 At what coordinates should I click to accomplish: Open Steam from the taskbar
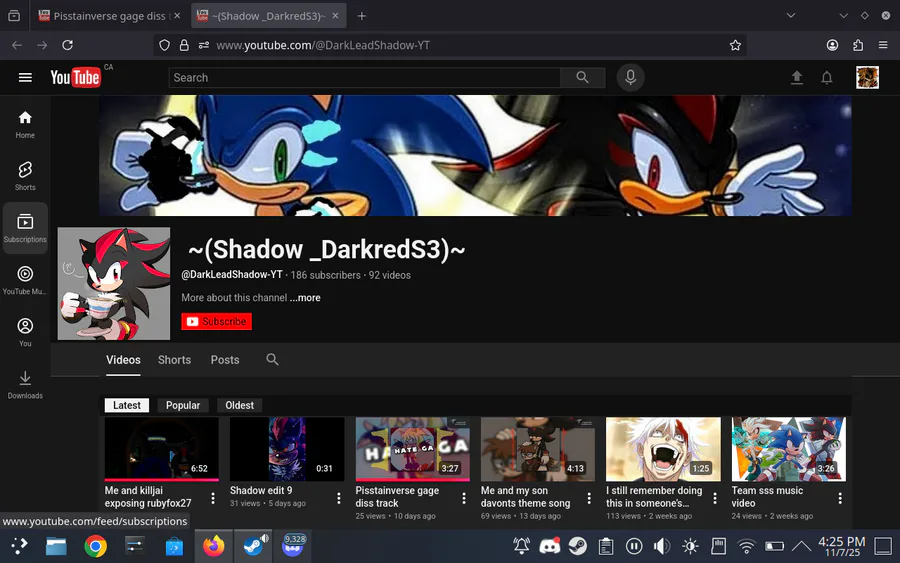coord(253,546)
